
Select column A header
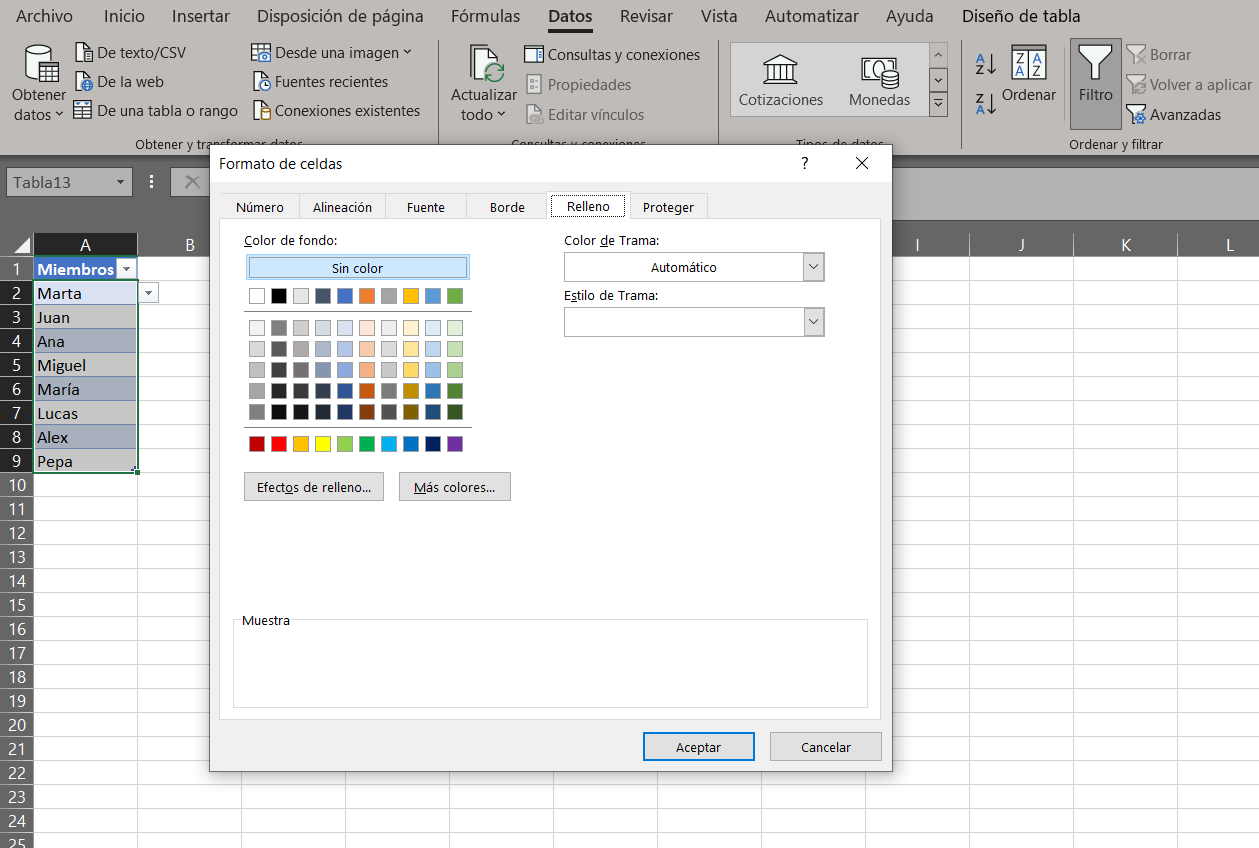click(x=85, y=245)
